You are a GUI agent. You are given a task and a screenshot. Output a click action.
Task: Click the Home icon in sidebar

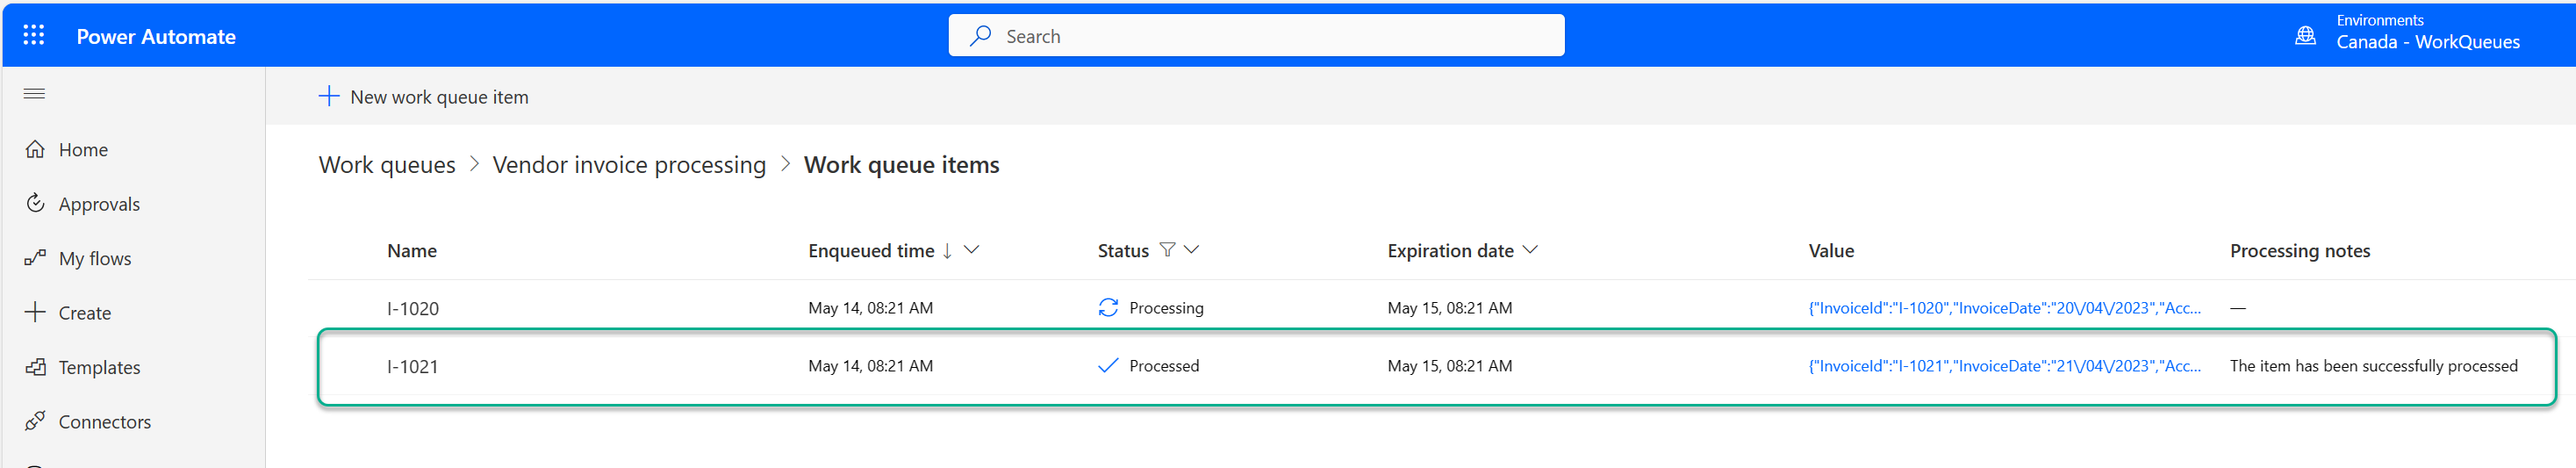(x=35, y=149)
